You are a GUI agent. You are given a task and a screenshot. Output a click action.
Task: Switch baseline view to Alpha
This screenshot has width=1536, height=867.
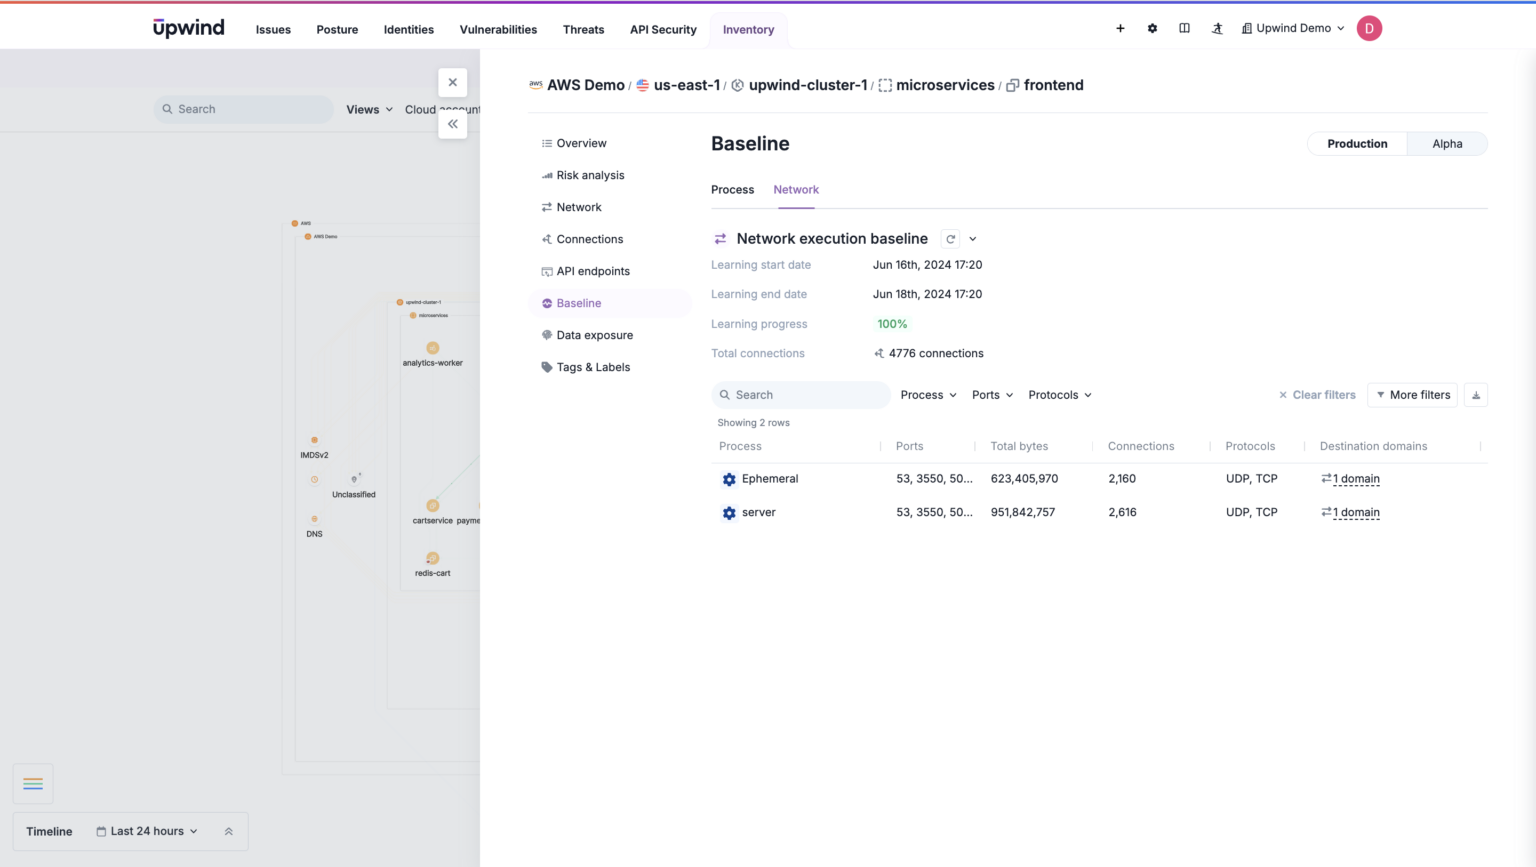point(1446,143)
